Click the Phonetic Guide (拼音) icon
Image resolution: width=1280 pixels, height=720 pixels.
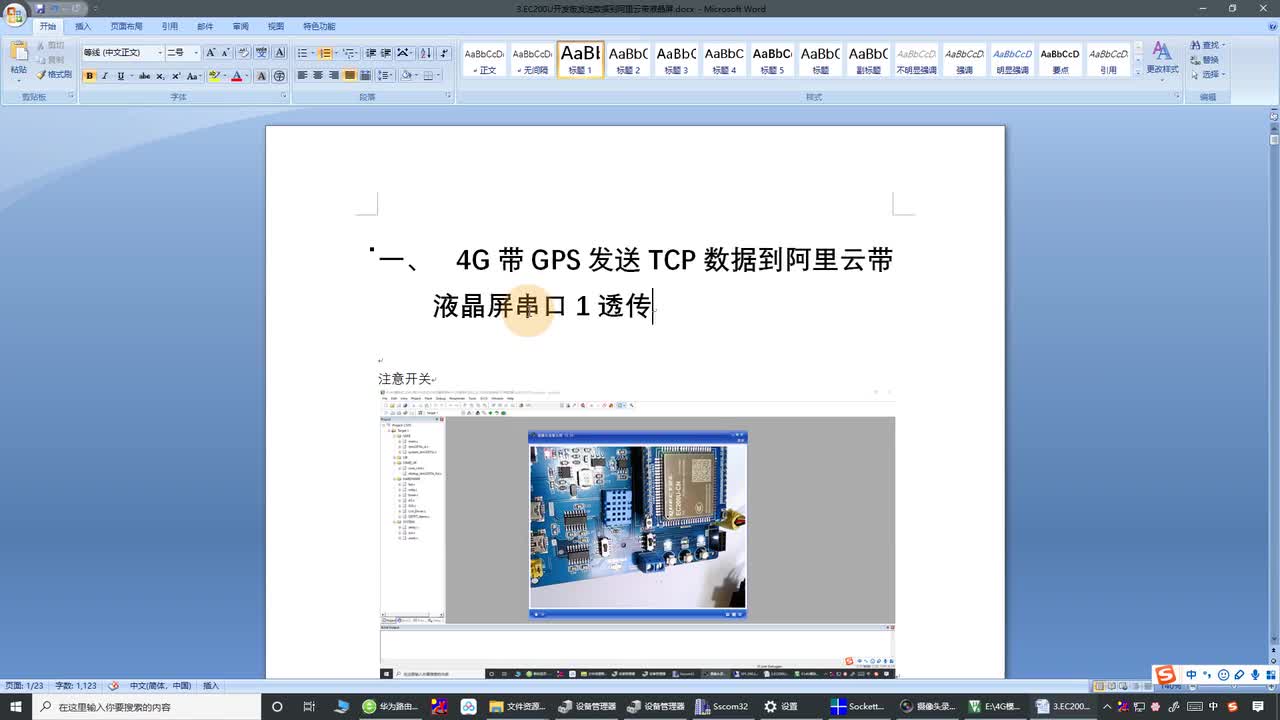coord(262,53)
